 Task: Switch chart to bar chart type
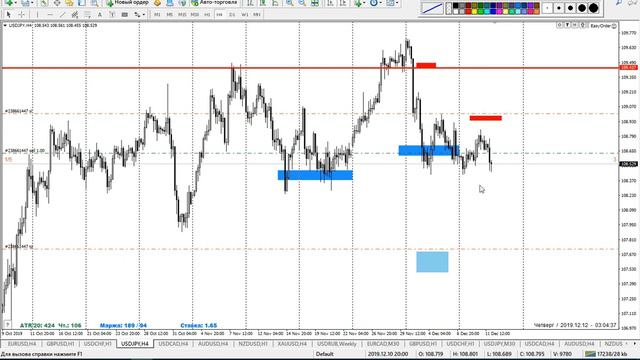[x=250, y=3]
